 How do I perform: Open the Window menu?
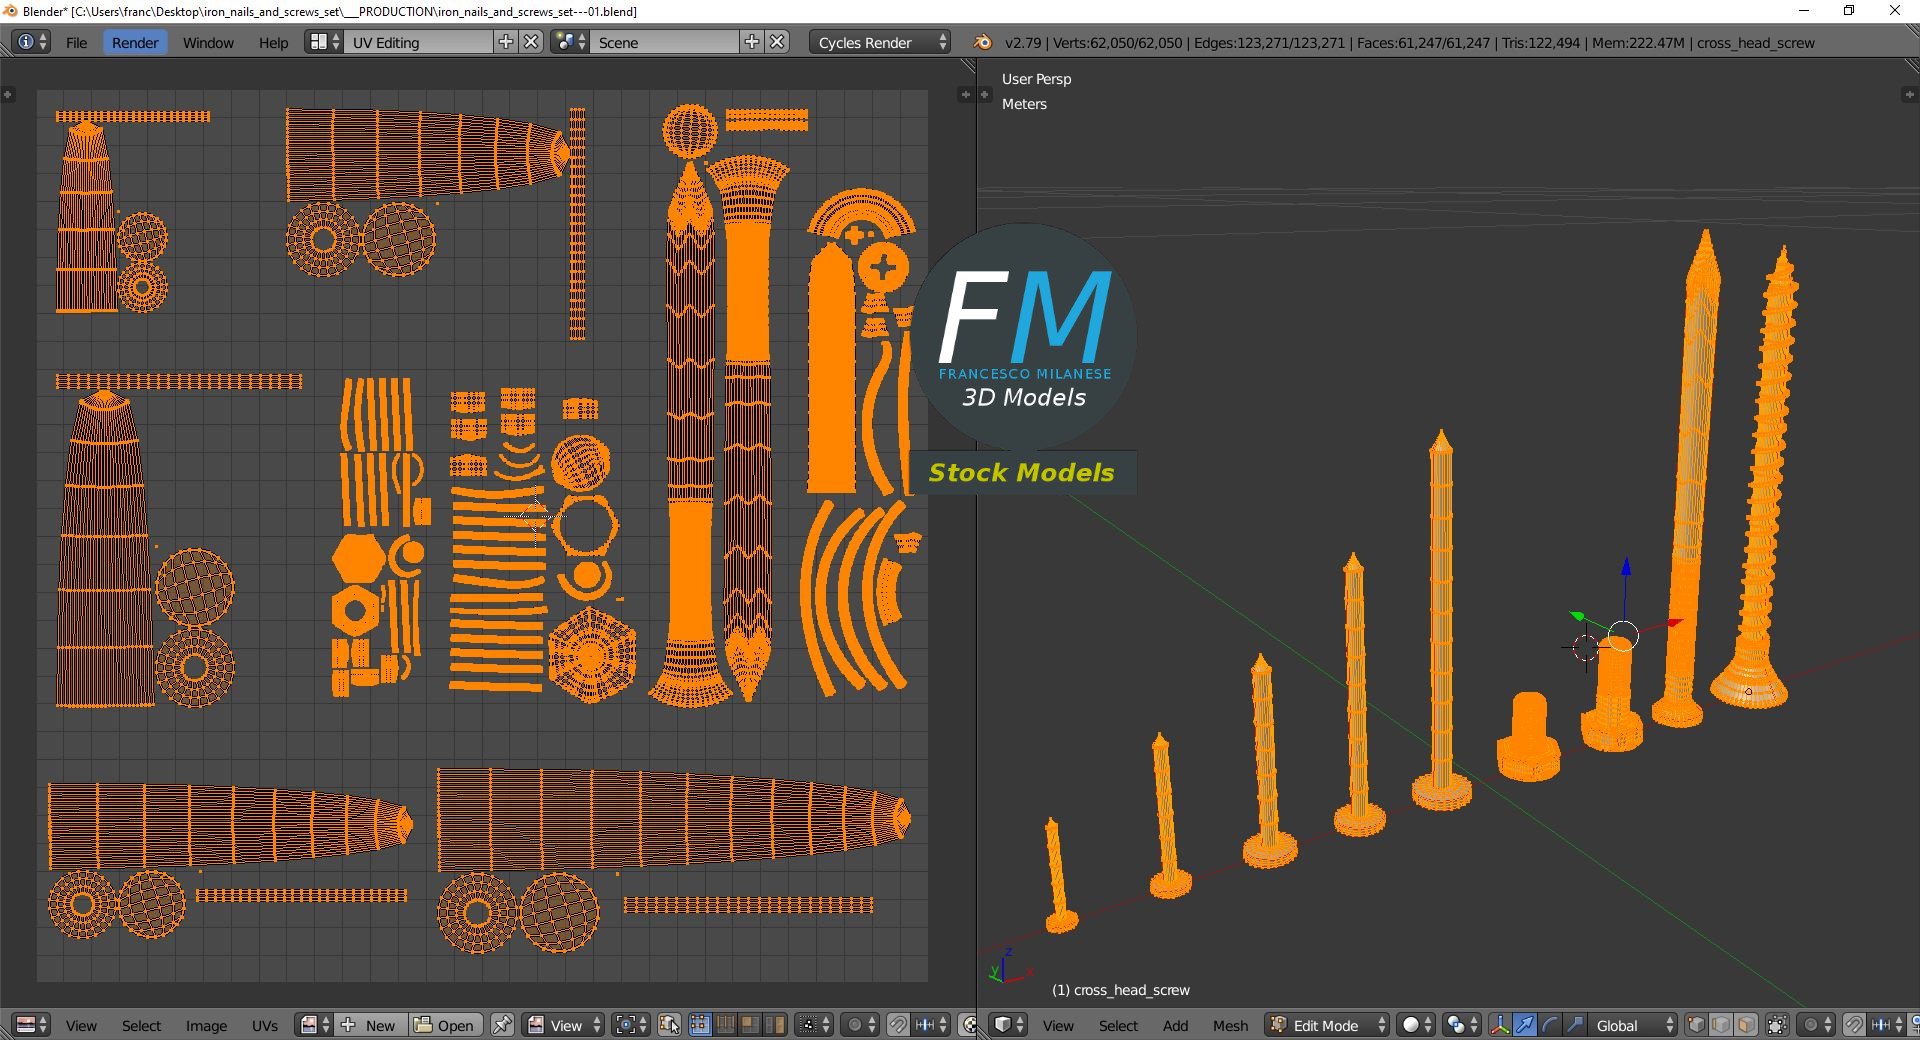(208, 42)
